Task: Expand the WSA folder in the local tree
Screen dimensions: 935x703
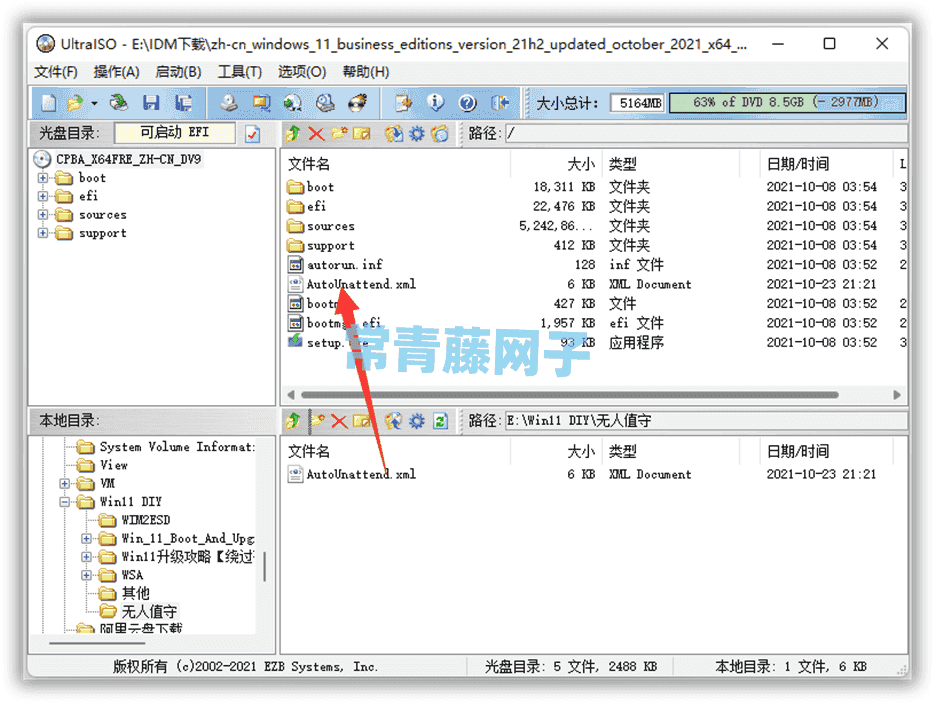Action: (x=86, y=575)
